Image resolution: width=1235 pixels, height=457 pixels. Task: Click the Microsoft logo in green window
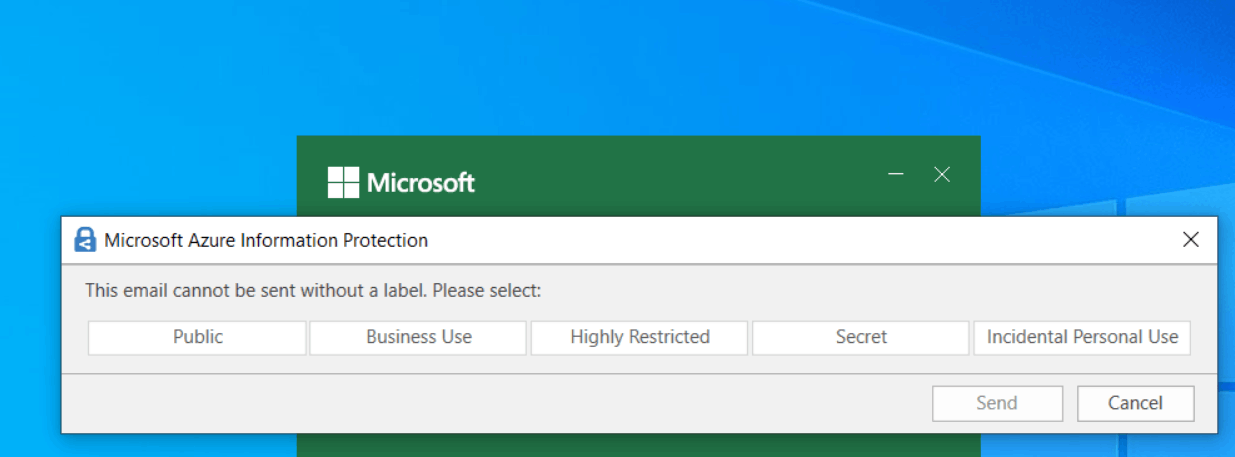click(401, 183)
